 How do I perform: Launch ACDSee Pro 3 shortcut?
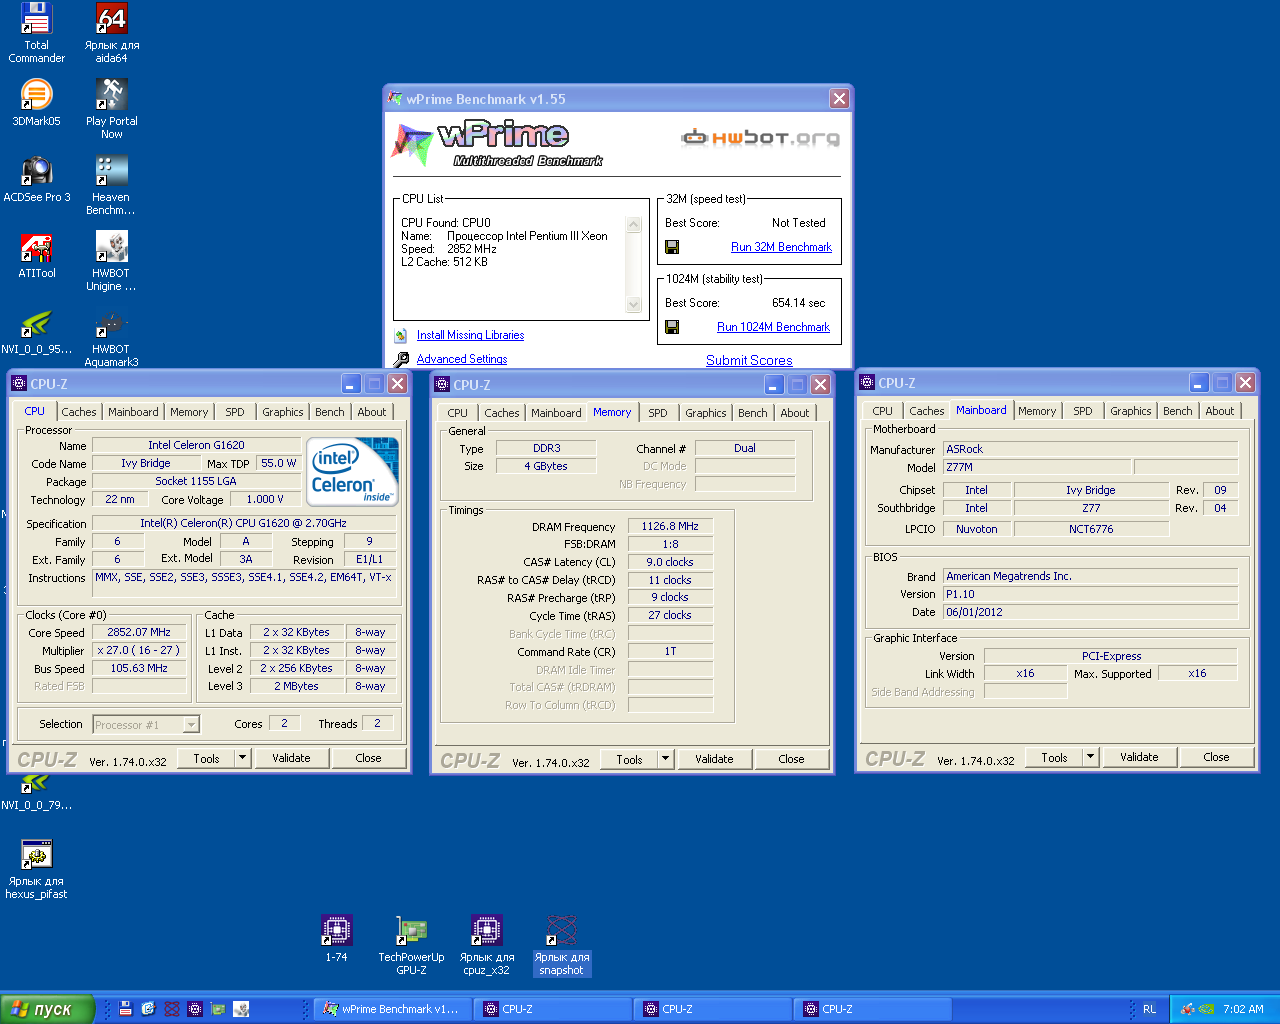point(37,179)
